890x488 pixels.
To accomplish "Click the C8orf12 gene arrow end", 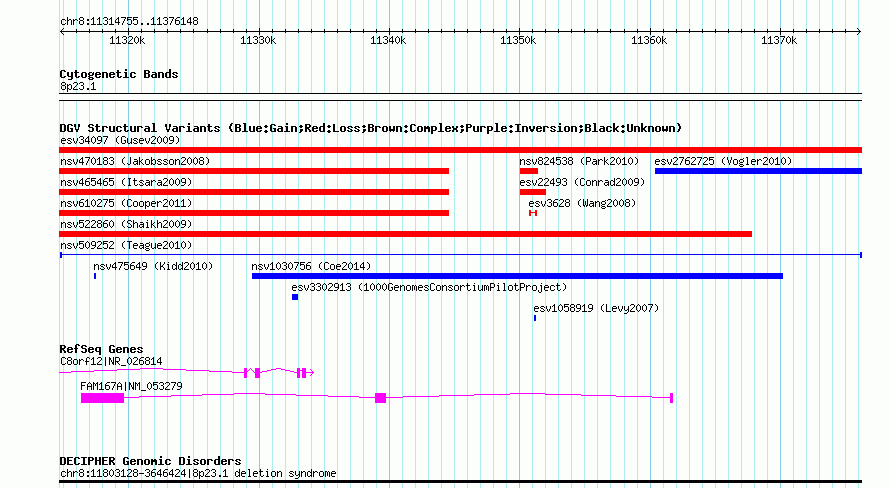I will pyautogui.click(x=310, y=373).
